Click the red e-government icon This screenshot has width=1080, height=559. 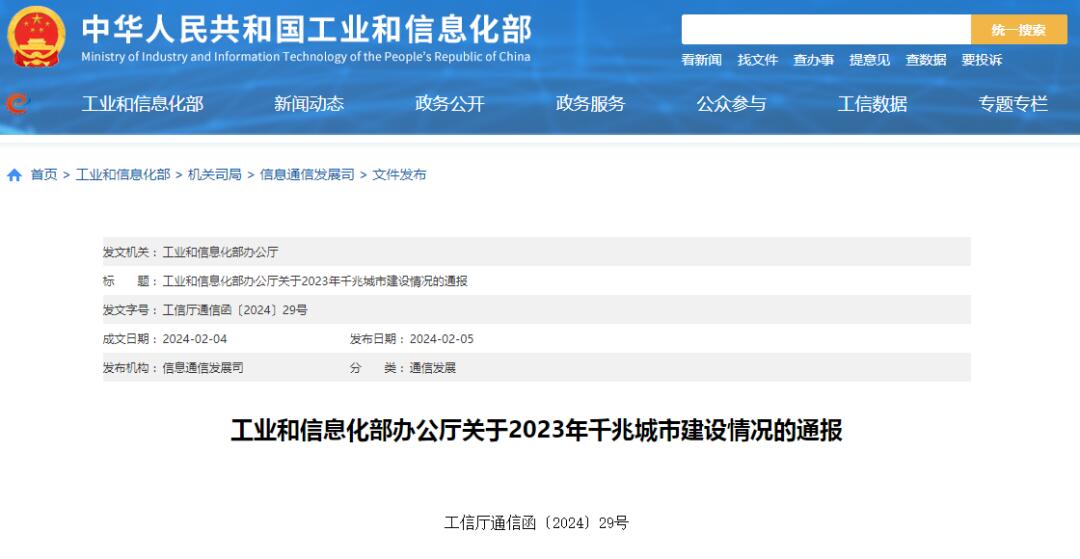(18, 104)
